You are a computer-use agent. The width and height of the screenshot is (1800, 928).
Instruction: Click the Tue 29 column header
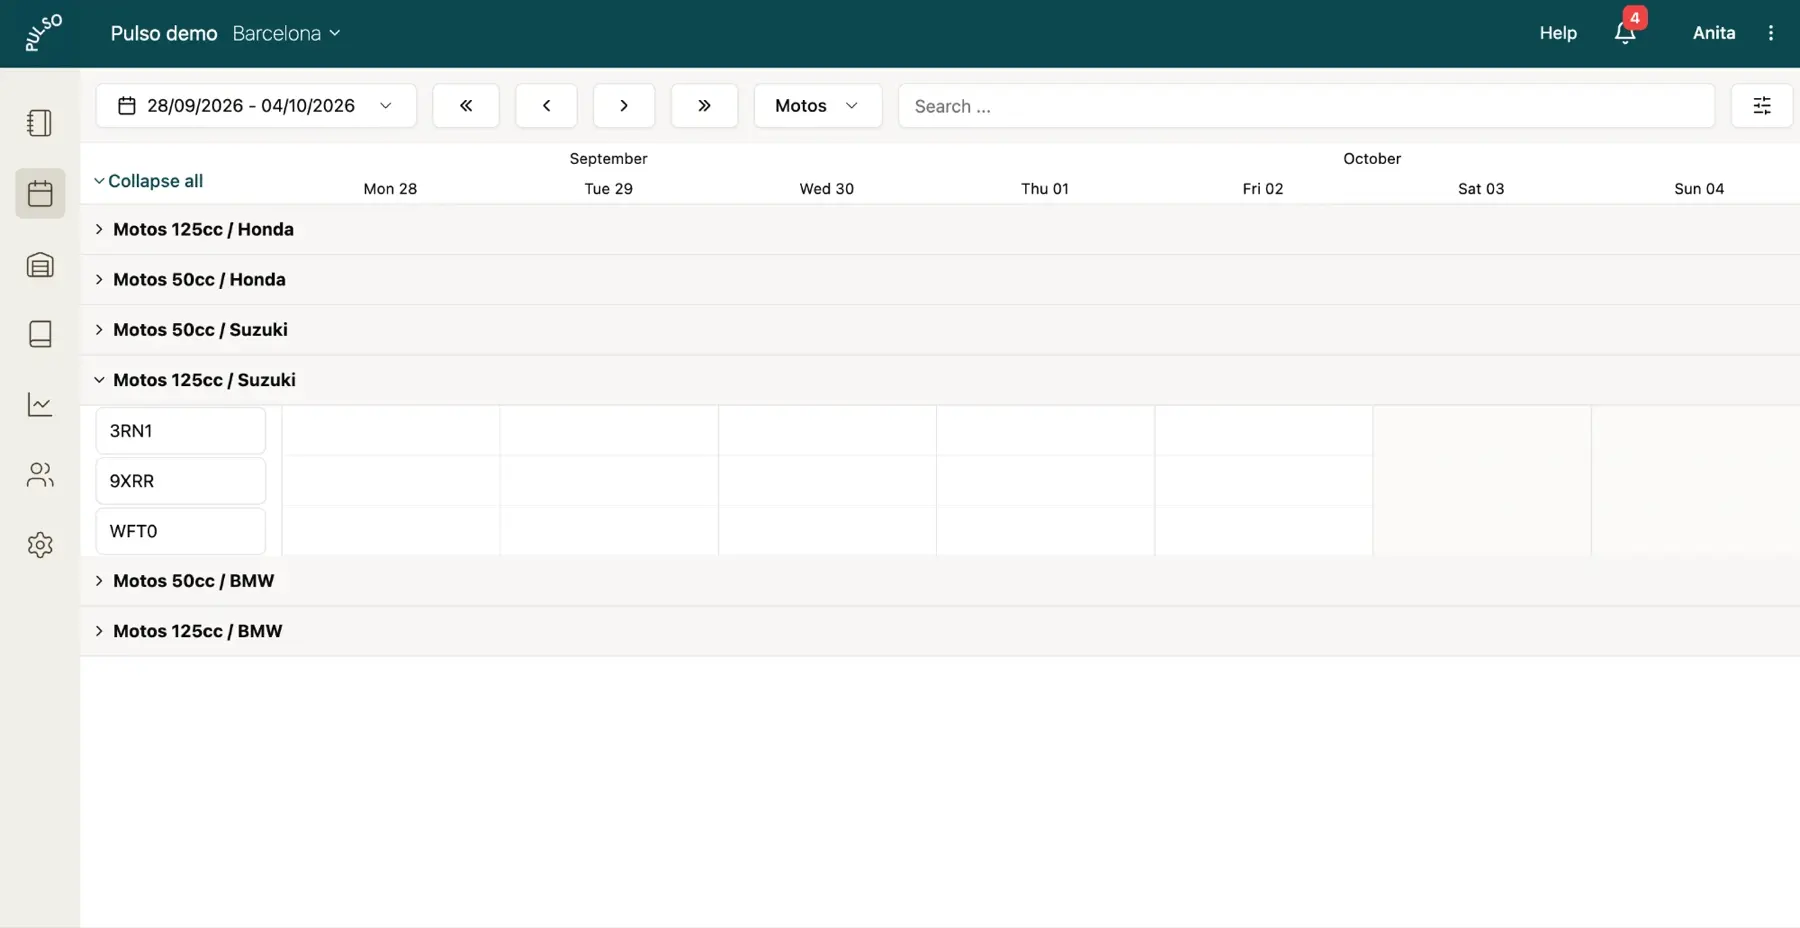609,188
